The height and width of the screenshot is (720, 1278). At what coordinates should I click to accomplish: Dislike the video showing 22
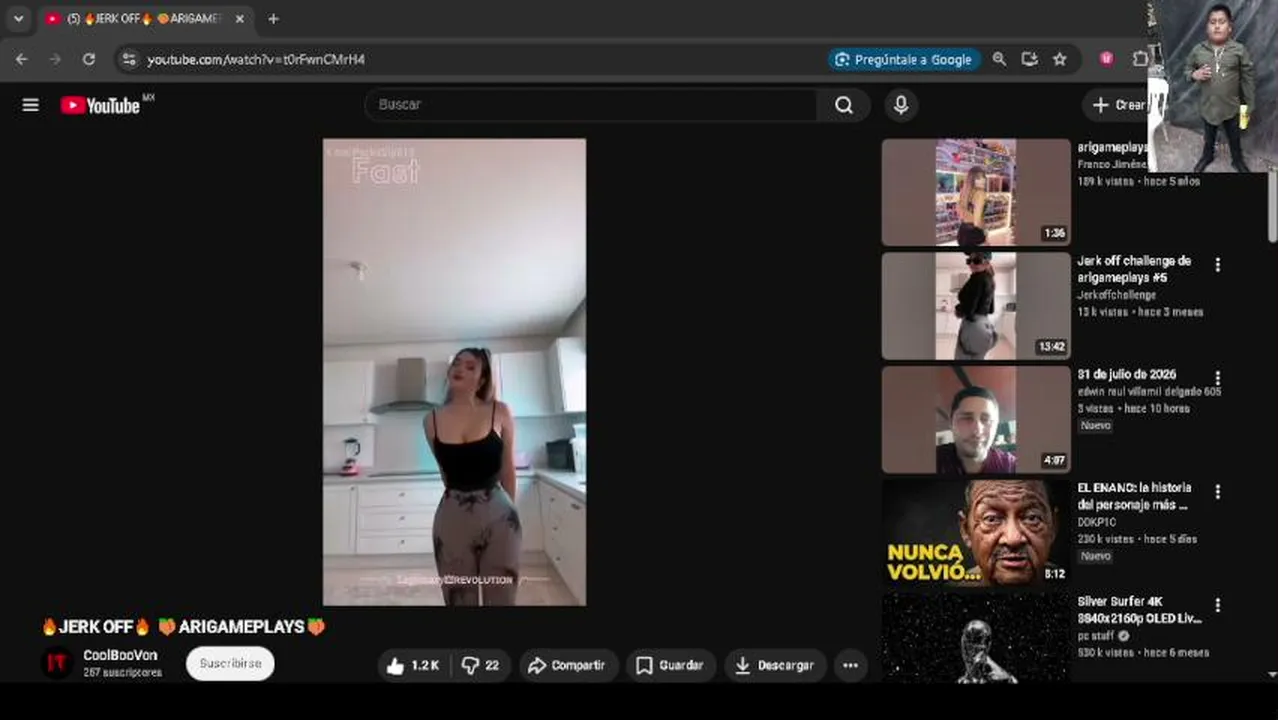[x=481, y=665]
